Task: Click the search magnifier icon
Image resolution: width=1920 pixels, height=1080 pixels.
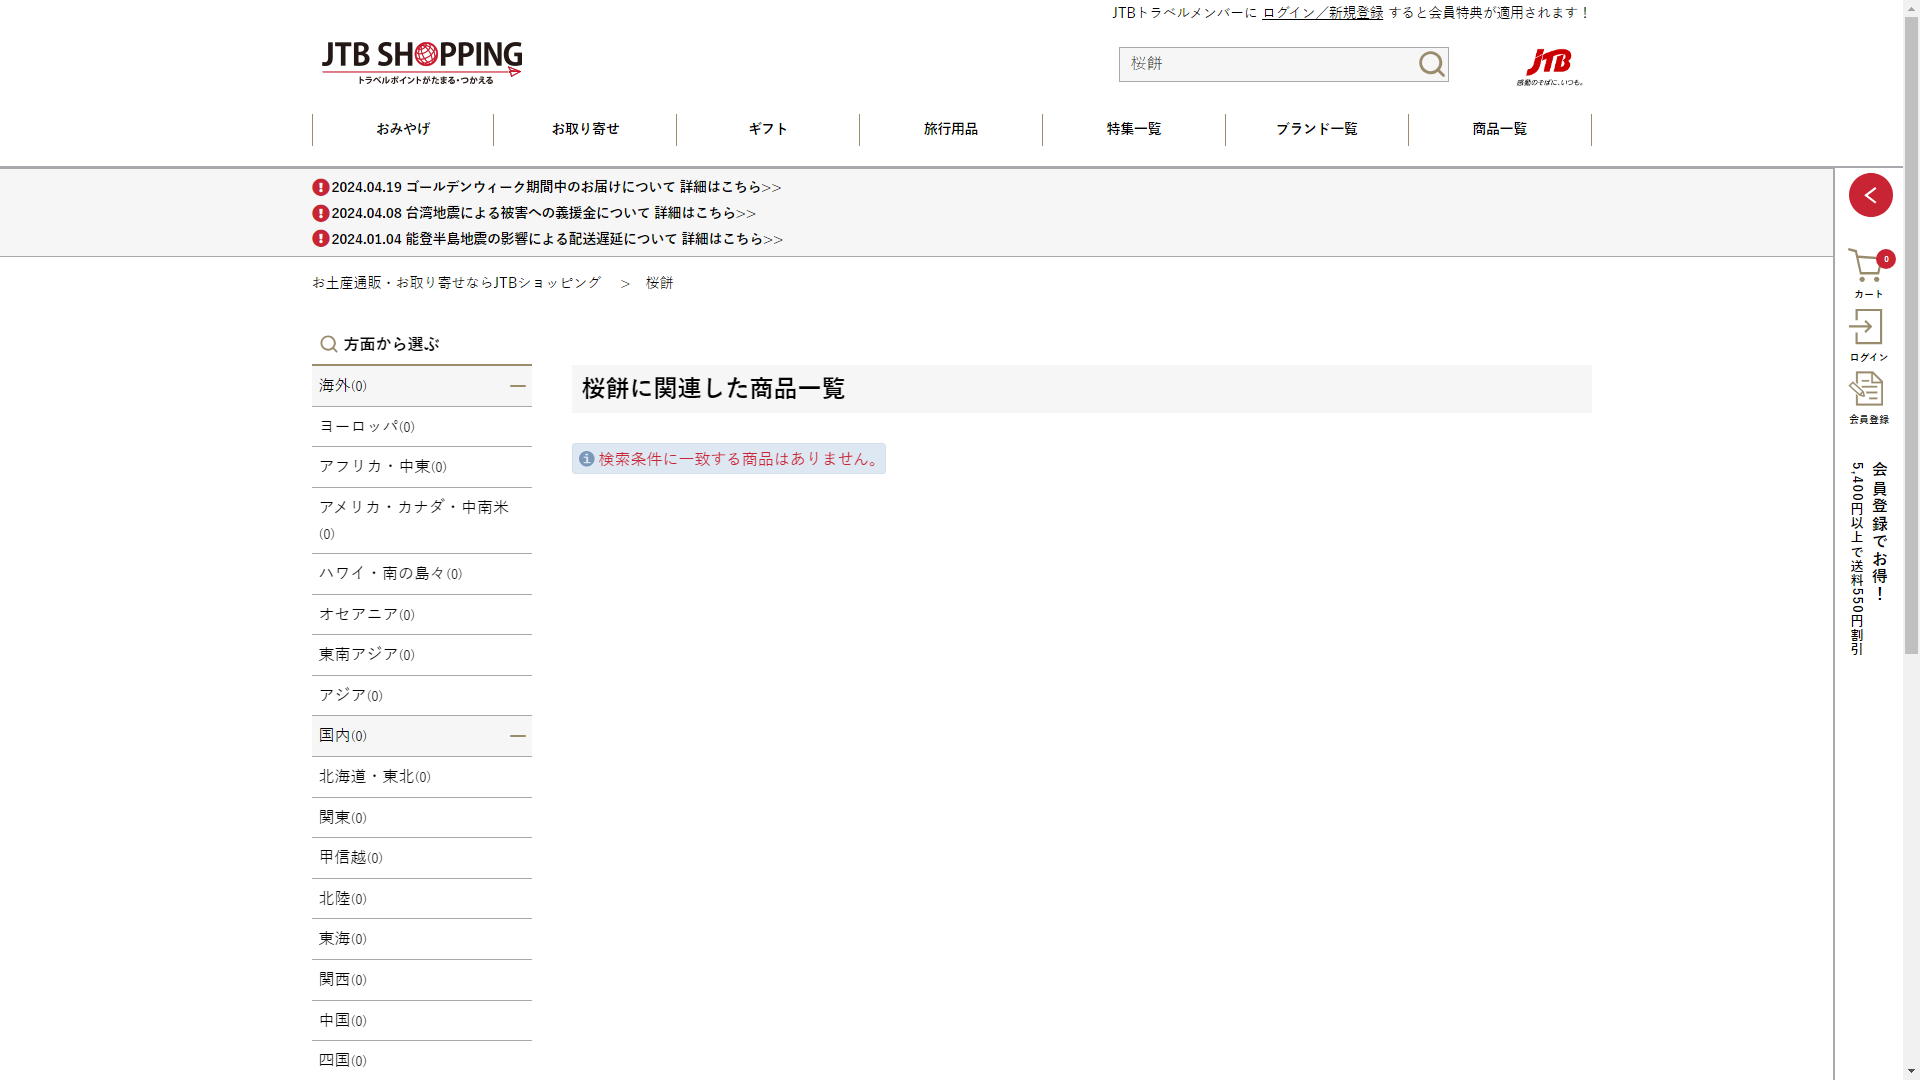Action: click(x=1431, y=64)
